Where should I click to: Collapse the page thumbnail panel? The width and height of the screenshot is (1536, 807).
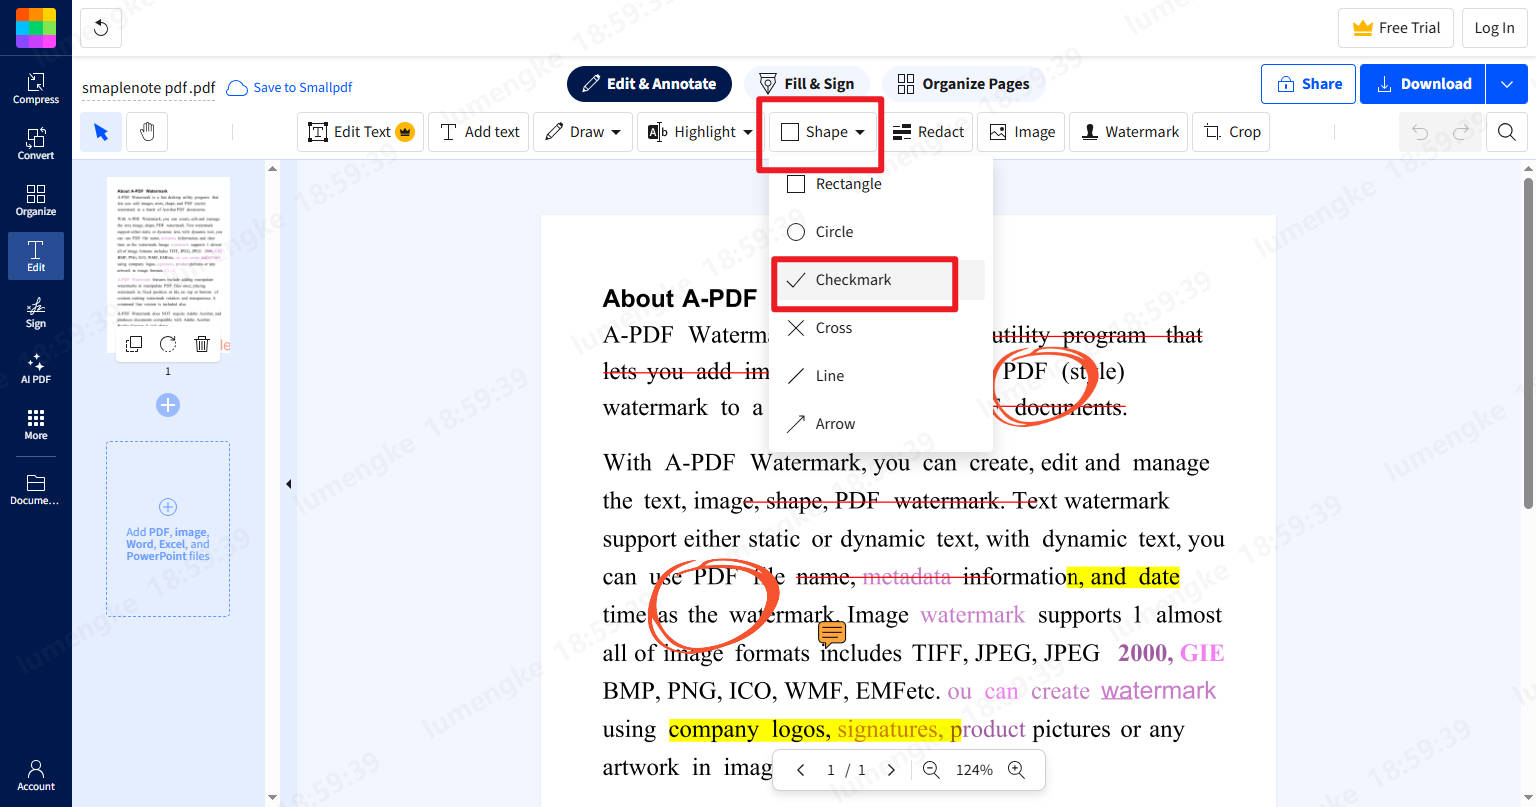tap(289, 484)
